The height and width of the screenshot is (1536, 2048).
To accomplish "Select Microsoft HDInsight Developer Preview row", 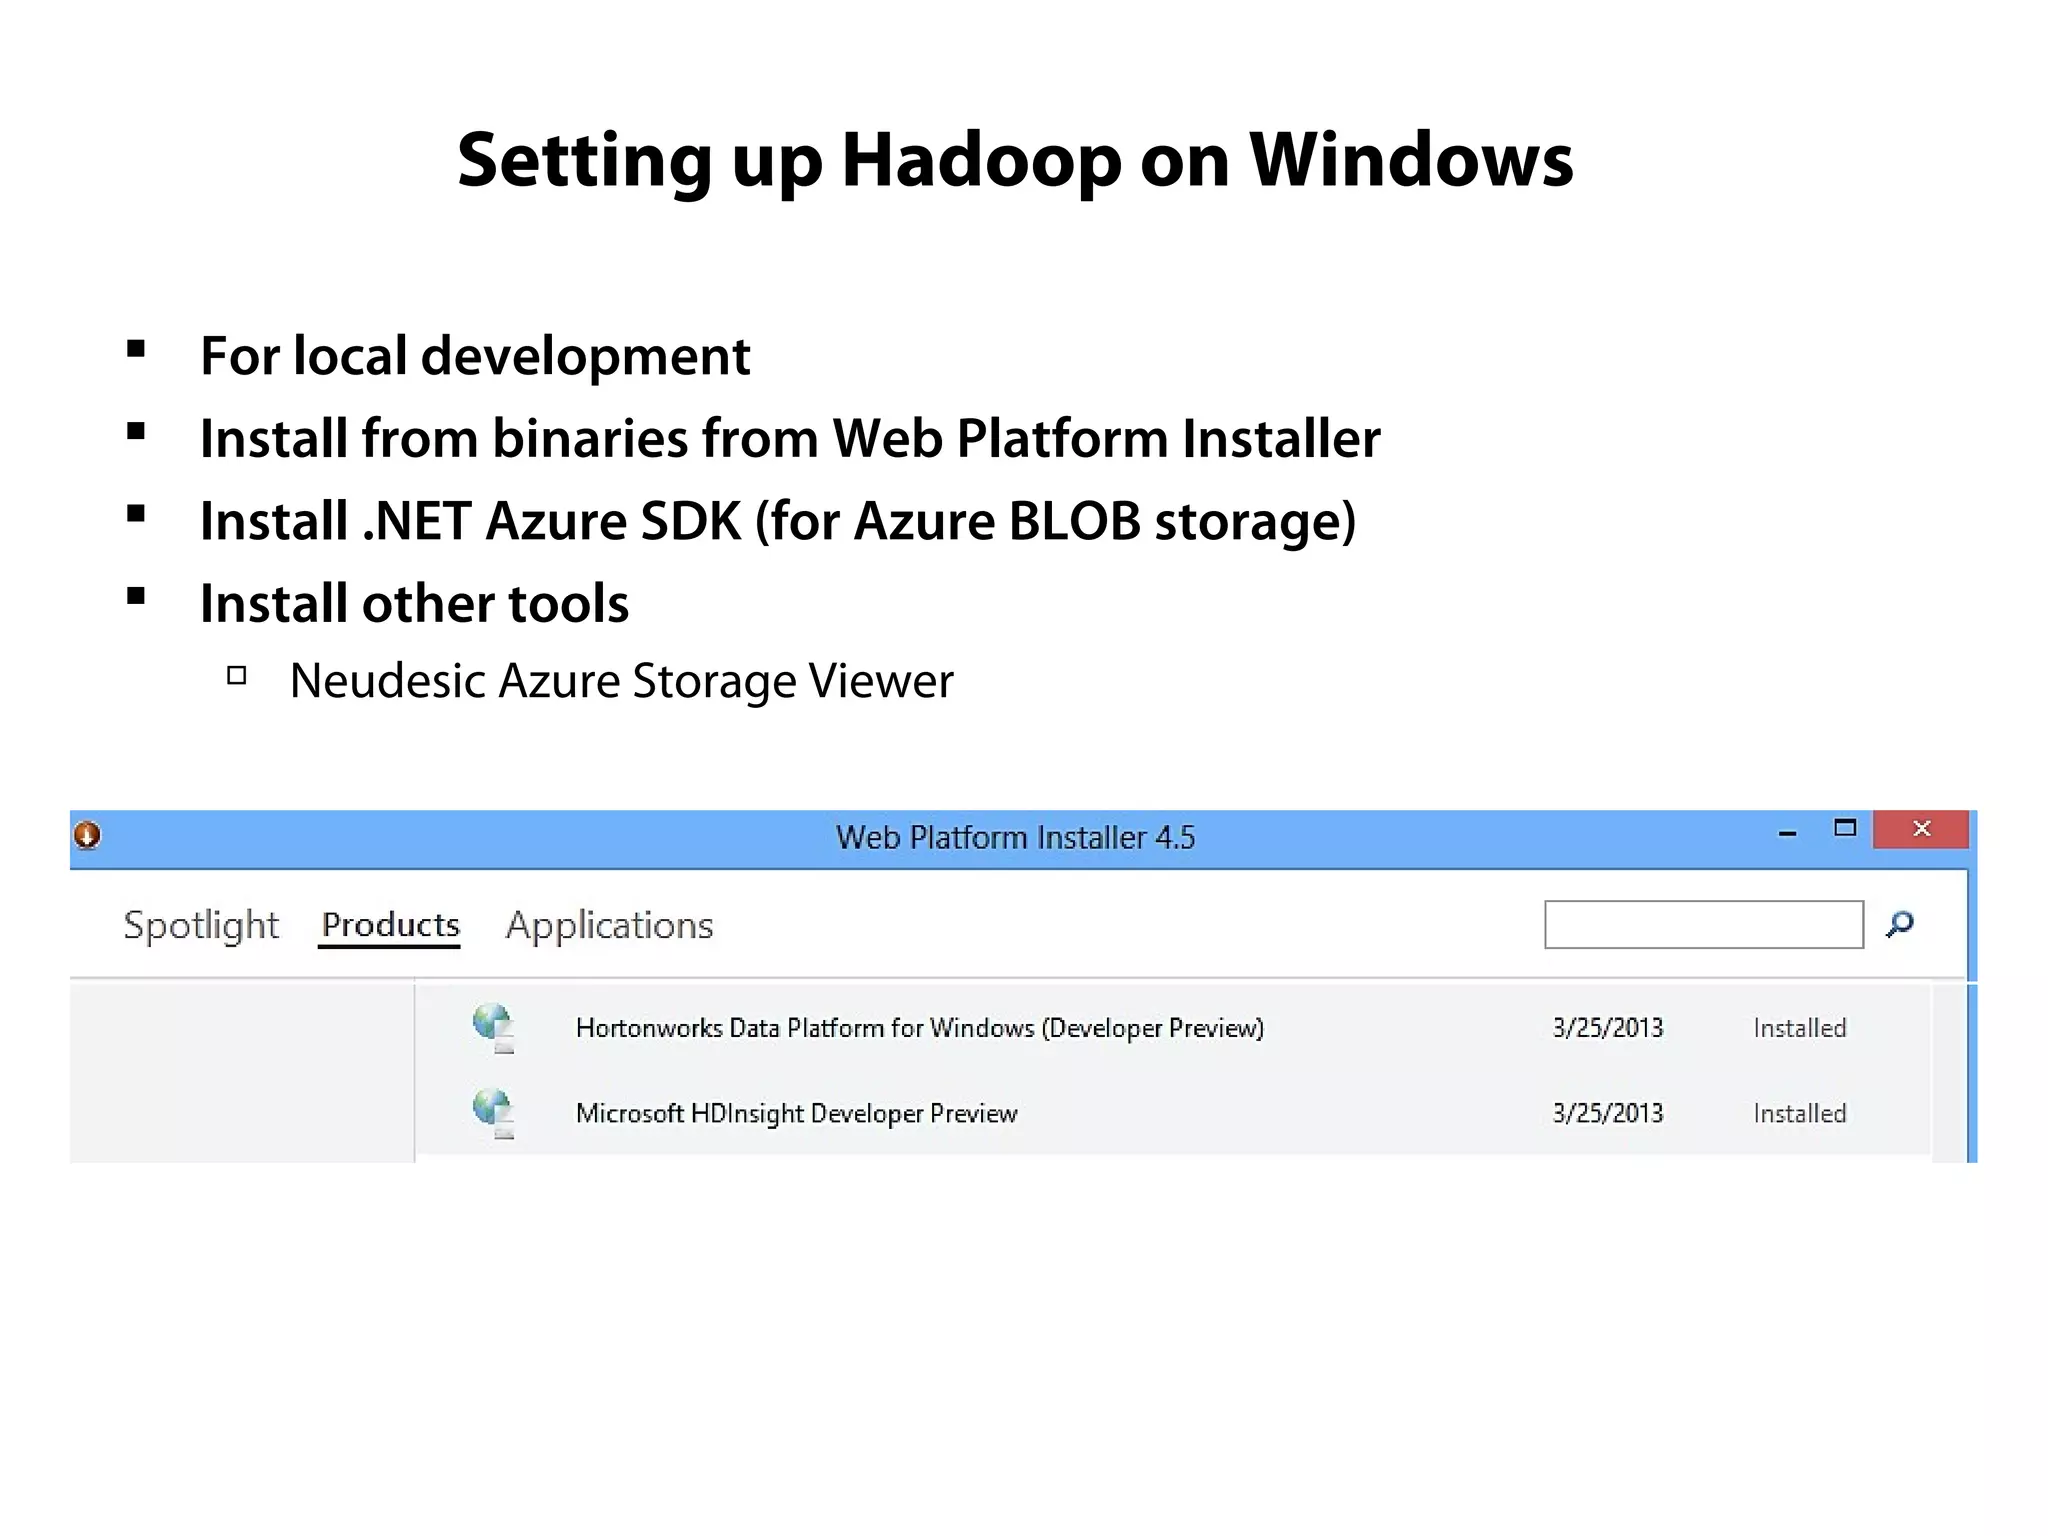I will (1172, 1113).
